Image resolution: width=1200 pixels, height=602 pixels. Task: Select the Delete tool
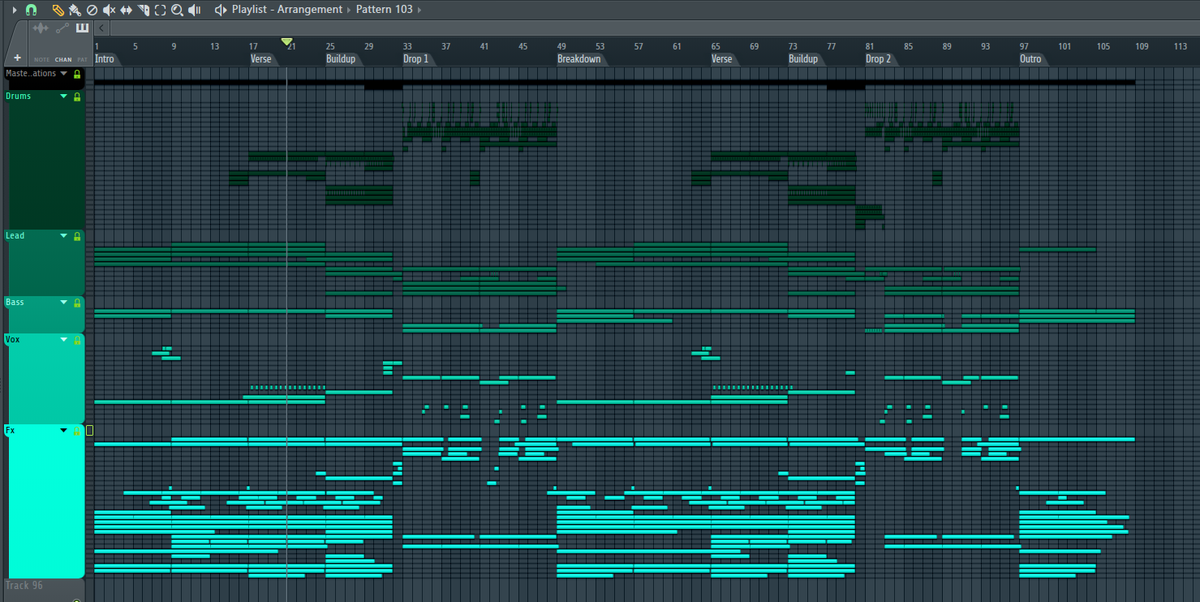(92, 10)
